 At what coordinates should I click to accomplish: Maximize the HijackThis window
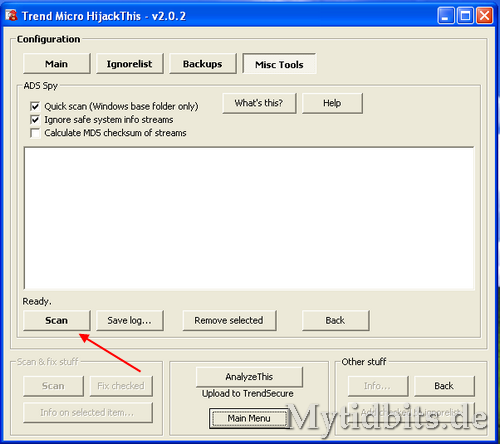(465, 16)
